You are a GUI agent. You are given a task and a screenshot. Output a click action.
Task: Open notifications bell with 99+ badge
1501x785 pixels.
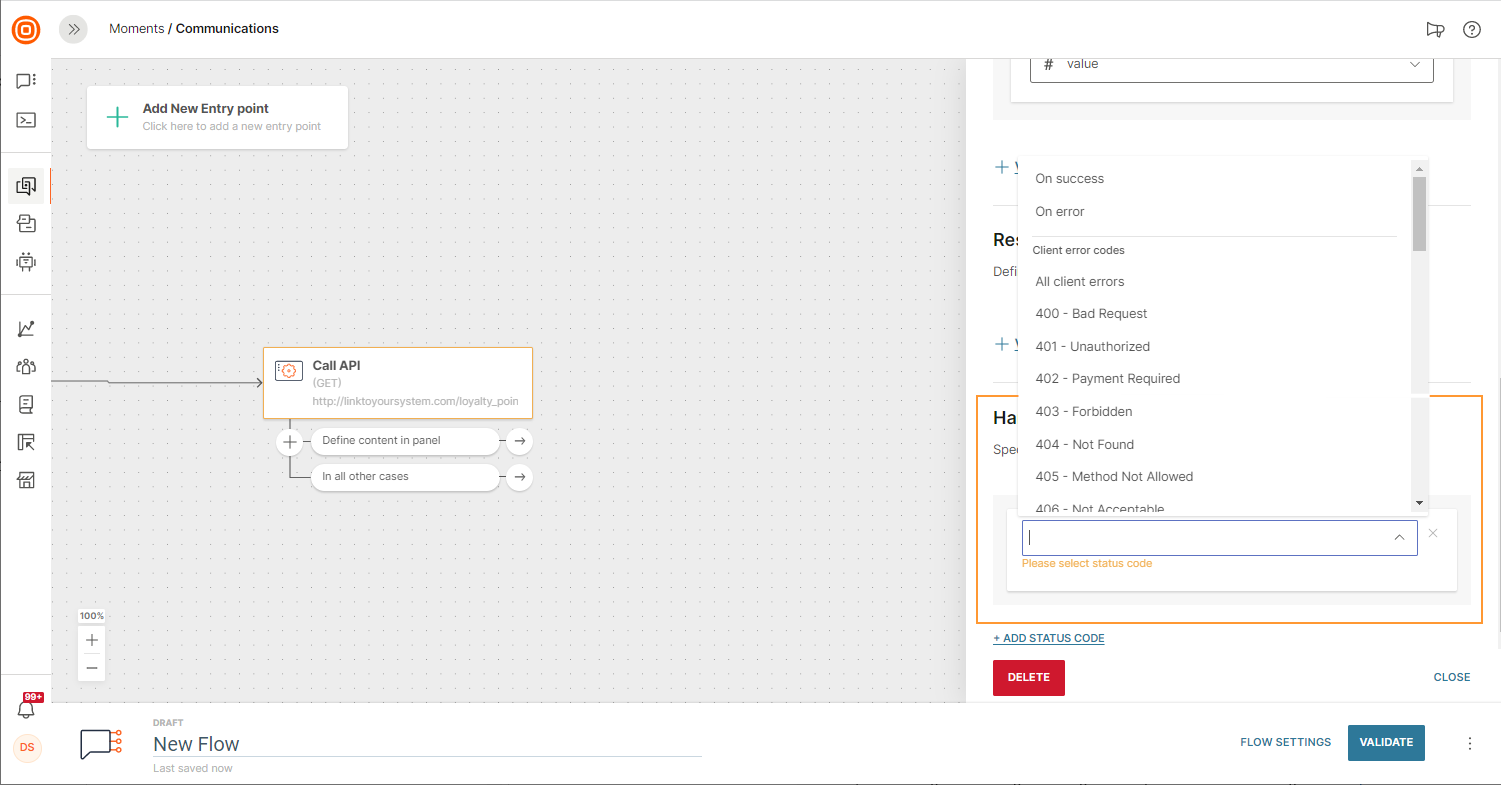[27, 708]
